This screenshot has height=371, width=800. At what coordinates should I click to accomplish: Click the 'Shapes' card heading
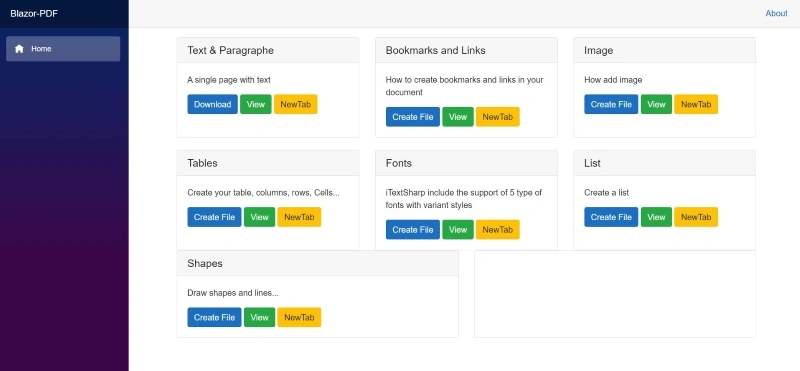tap(205, 264)
